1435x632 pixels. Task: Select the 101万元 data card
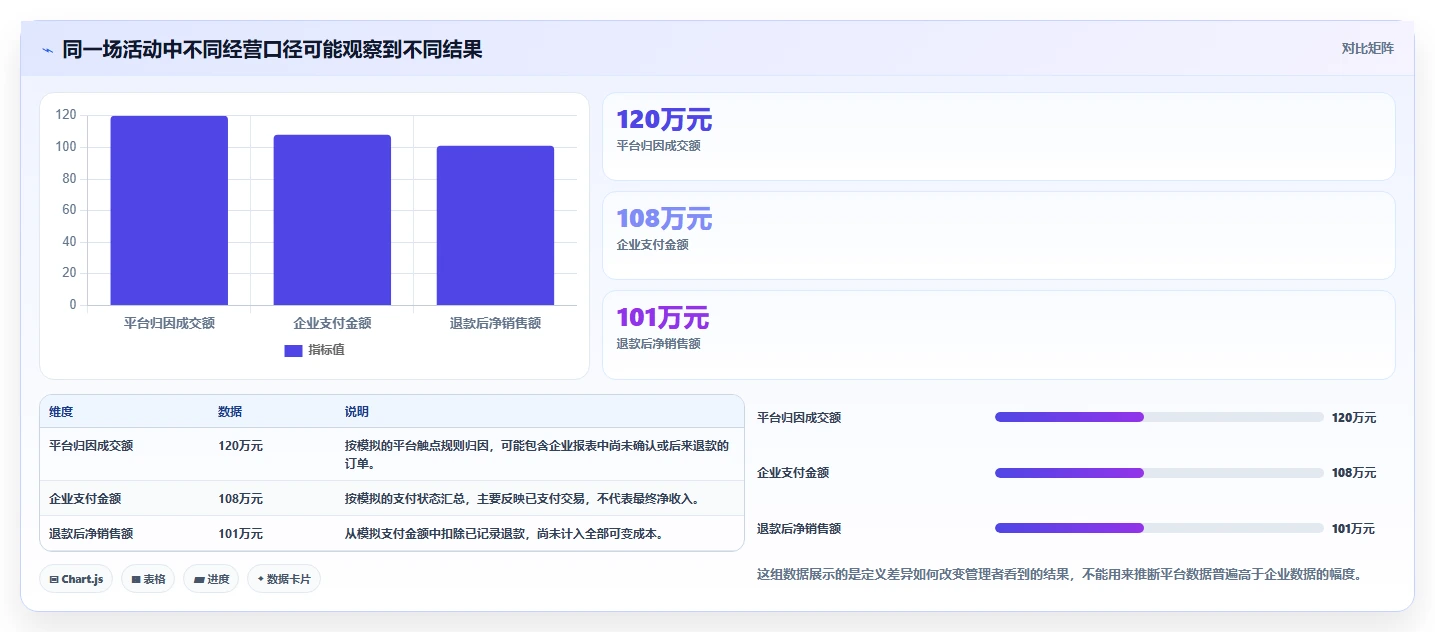[x=998, y=335]
